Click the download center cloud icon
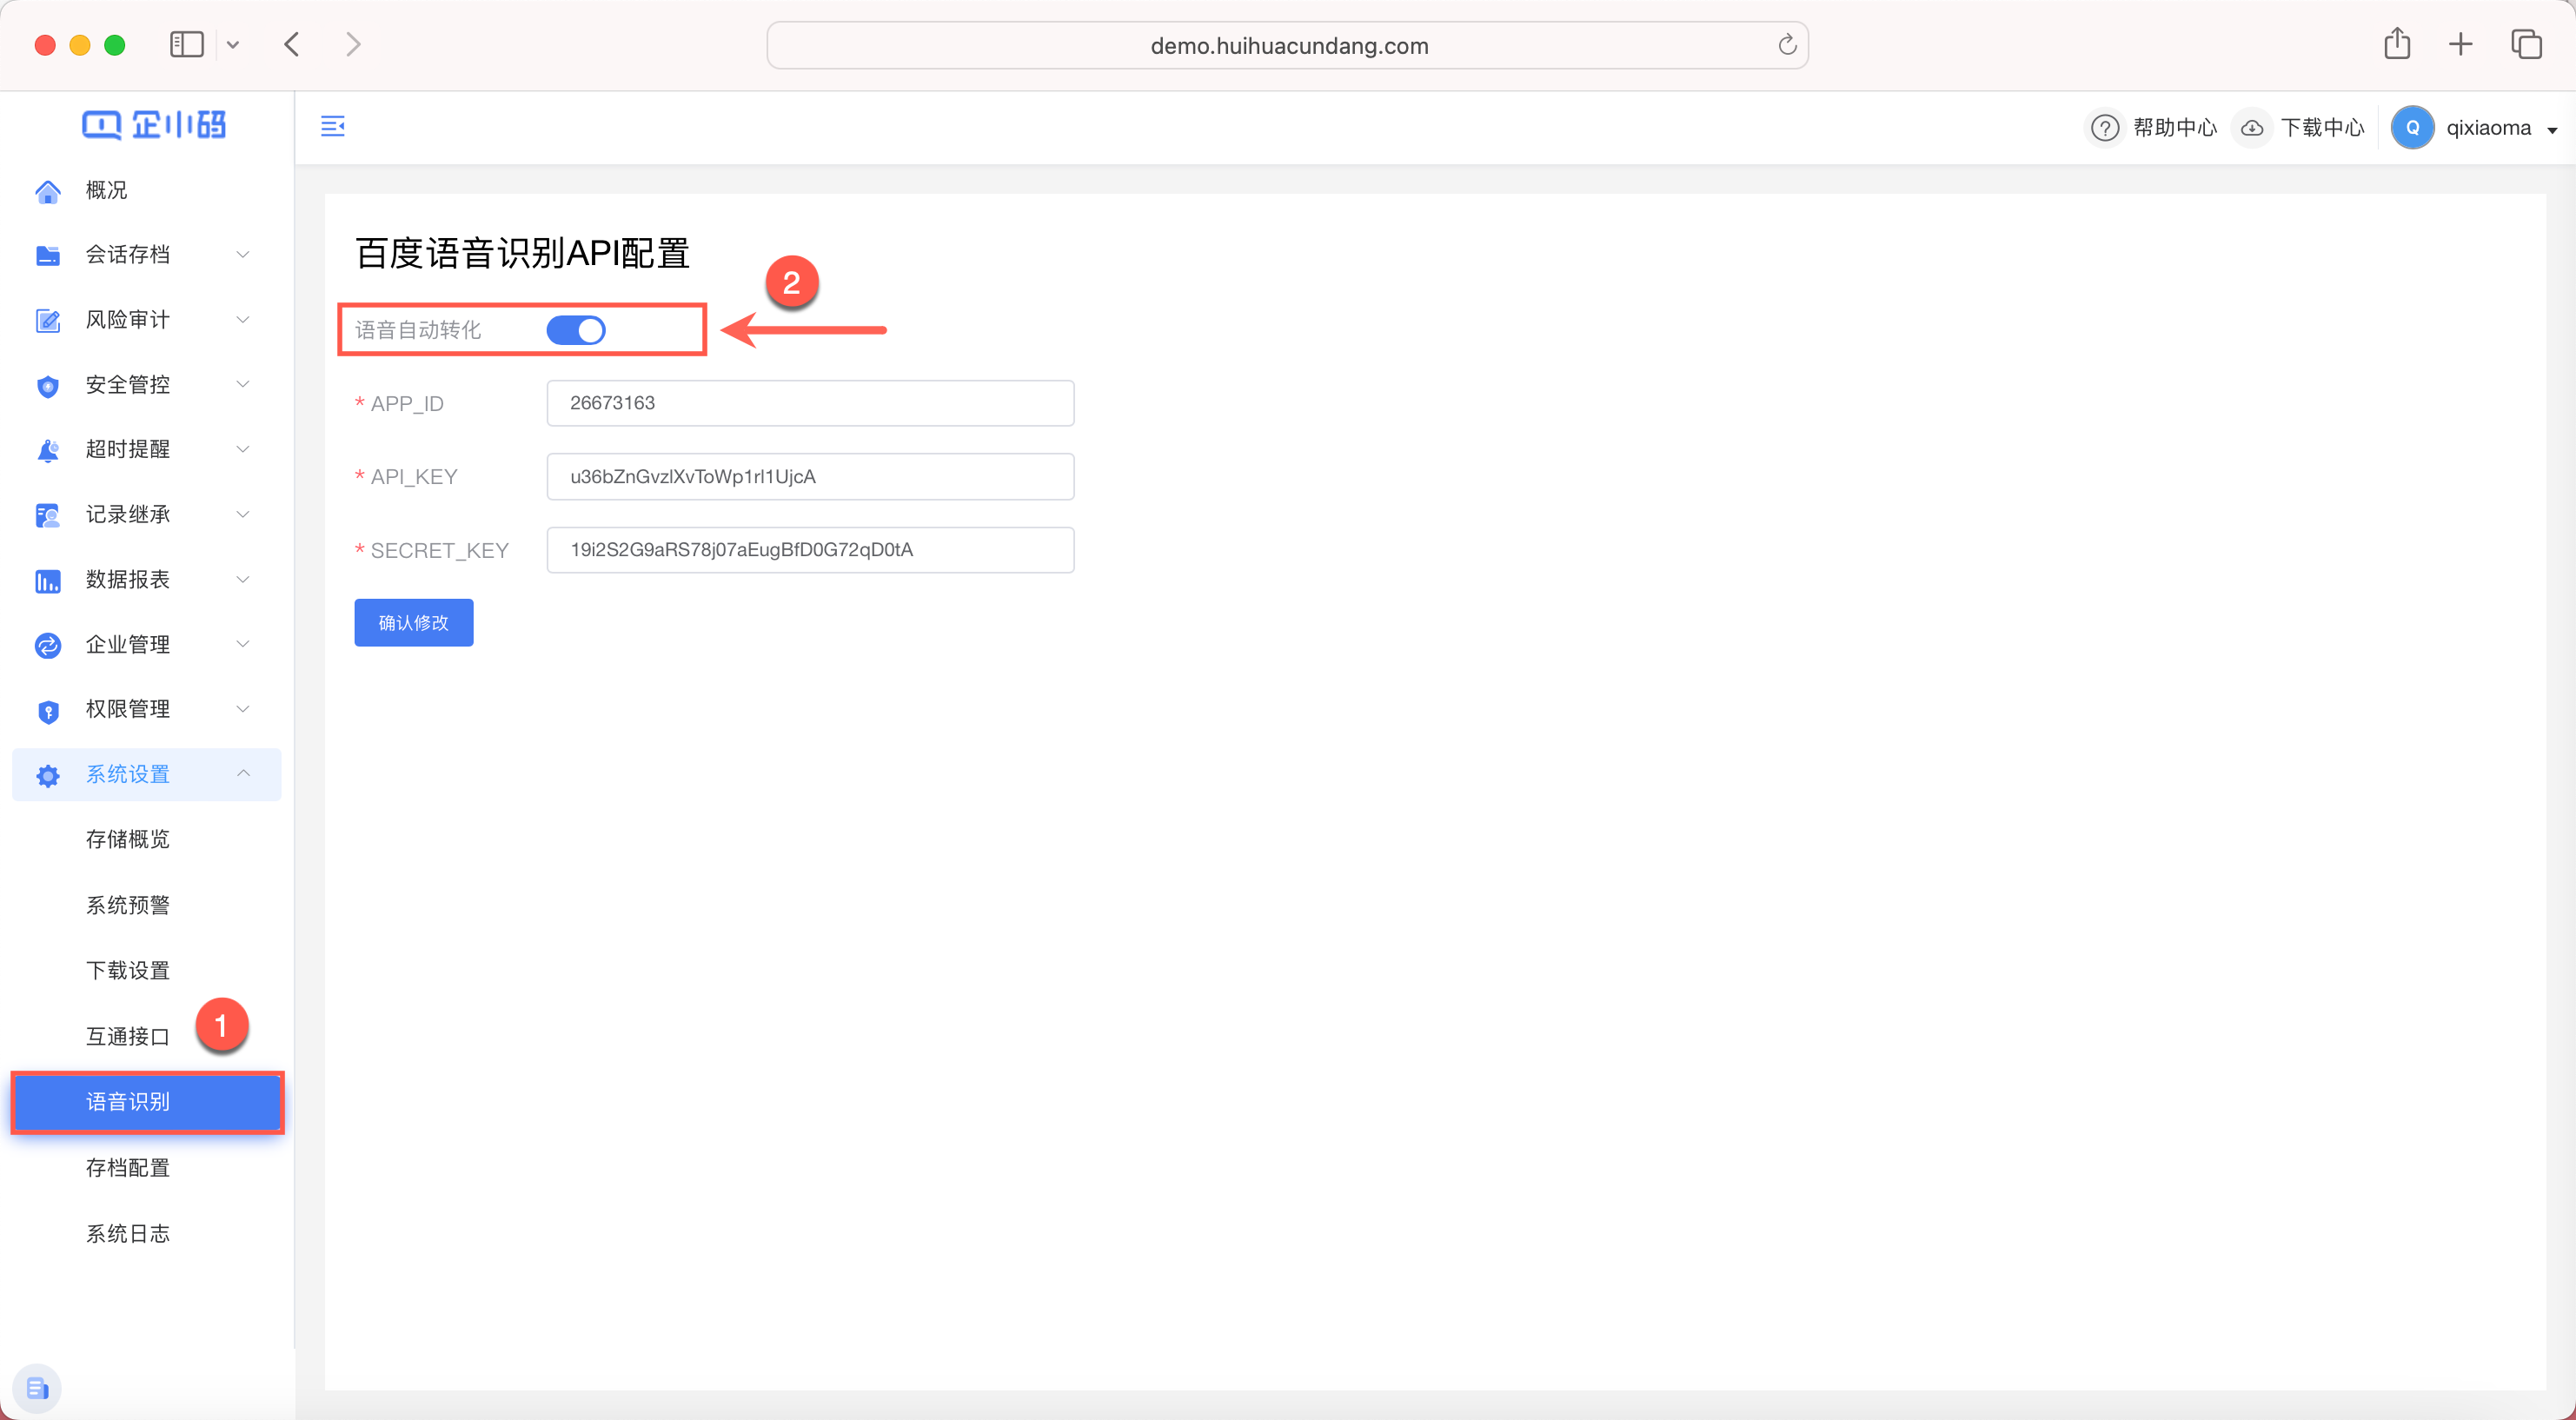The image size is (2576, 1420). point(2252,128)
